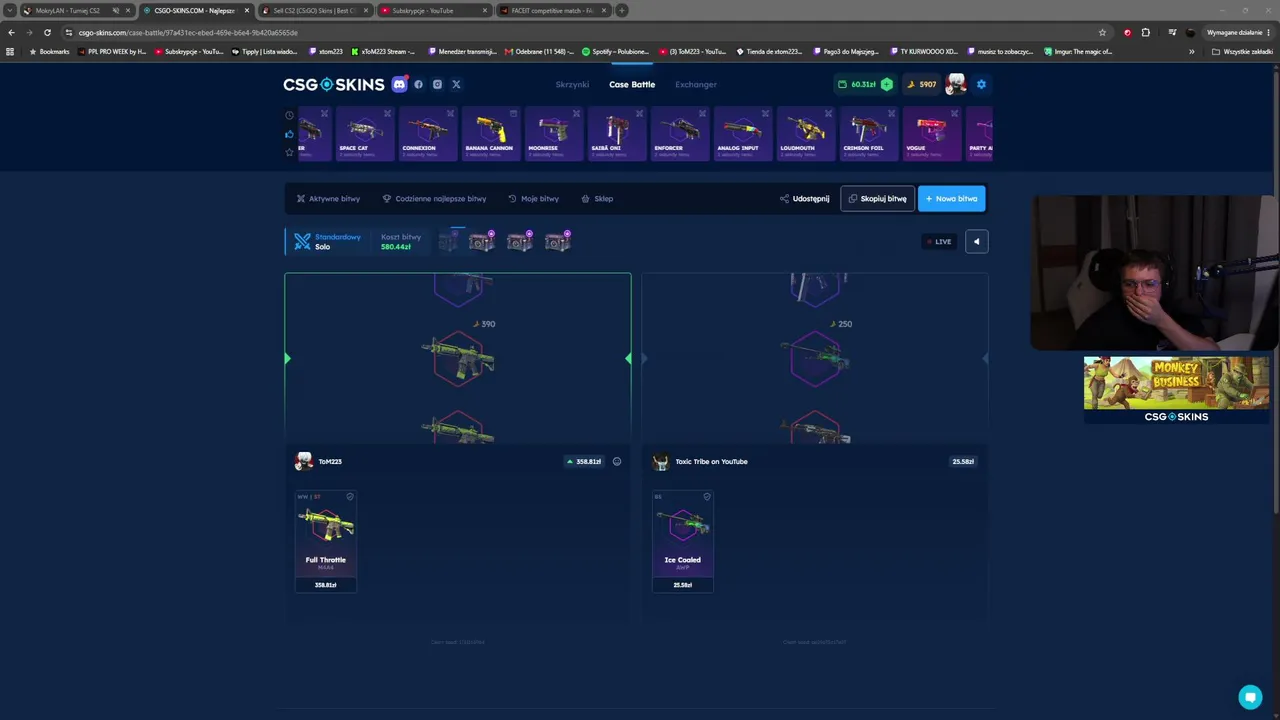Show recent drops with the clock icon
The width and height of the screenshot is (1280, 720).
[290, 115]
